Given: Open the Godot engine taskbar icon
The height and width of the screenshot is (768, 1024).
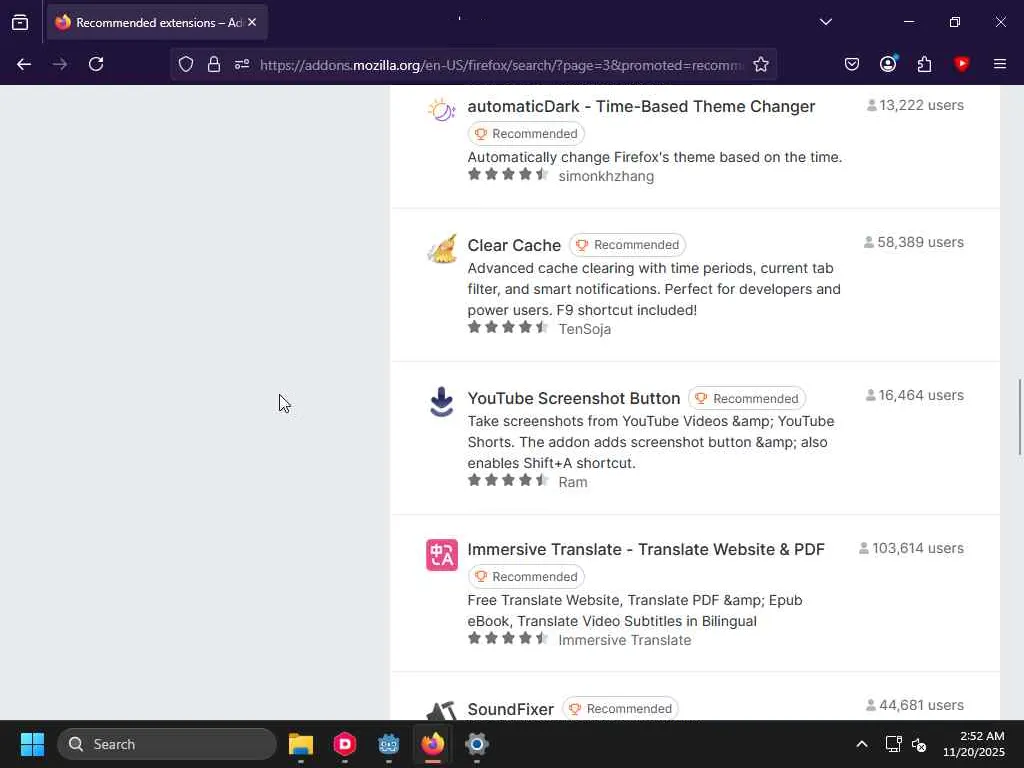Looking at the screenshot, I should pyautogui.click(x=389, y=744).
